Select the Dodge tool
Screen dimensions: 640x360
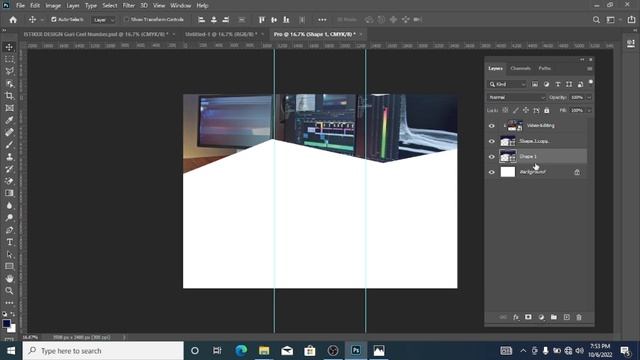(9, 218)
